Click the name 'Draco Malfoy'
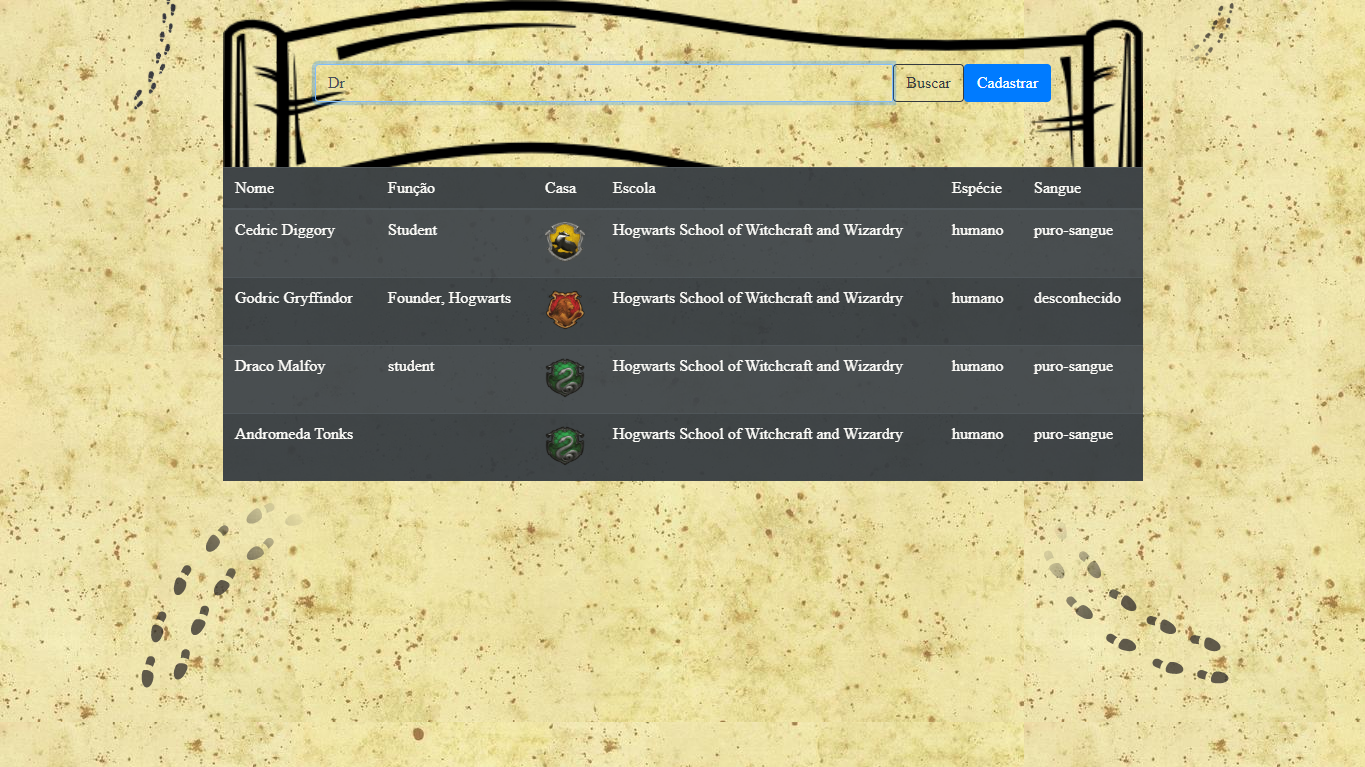This screenshot has height=767, width=1365. tap(280, 366)
